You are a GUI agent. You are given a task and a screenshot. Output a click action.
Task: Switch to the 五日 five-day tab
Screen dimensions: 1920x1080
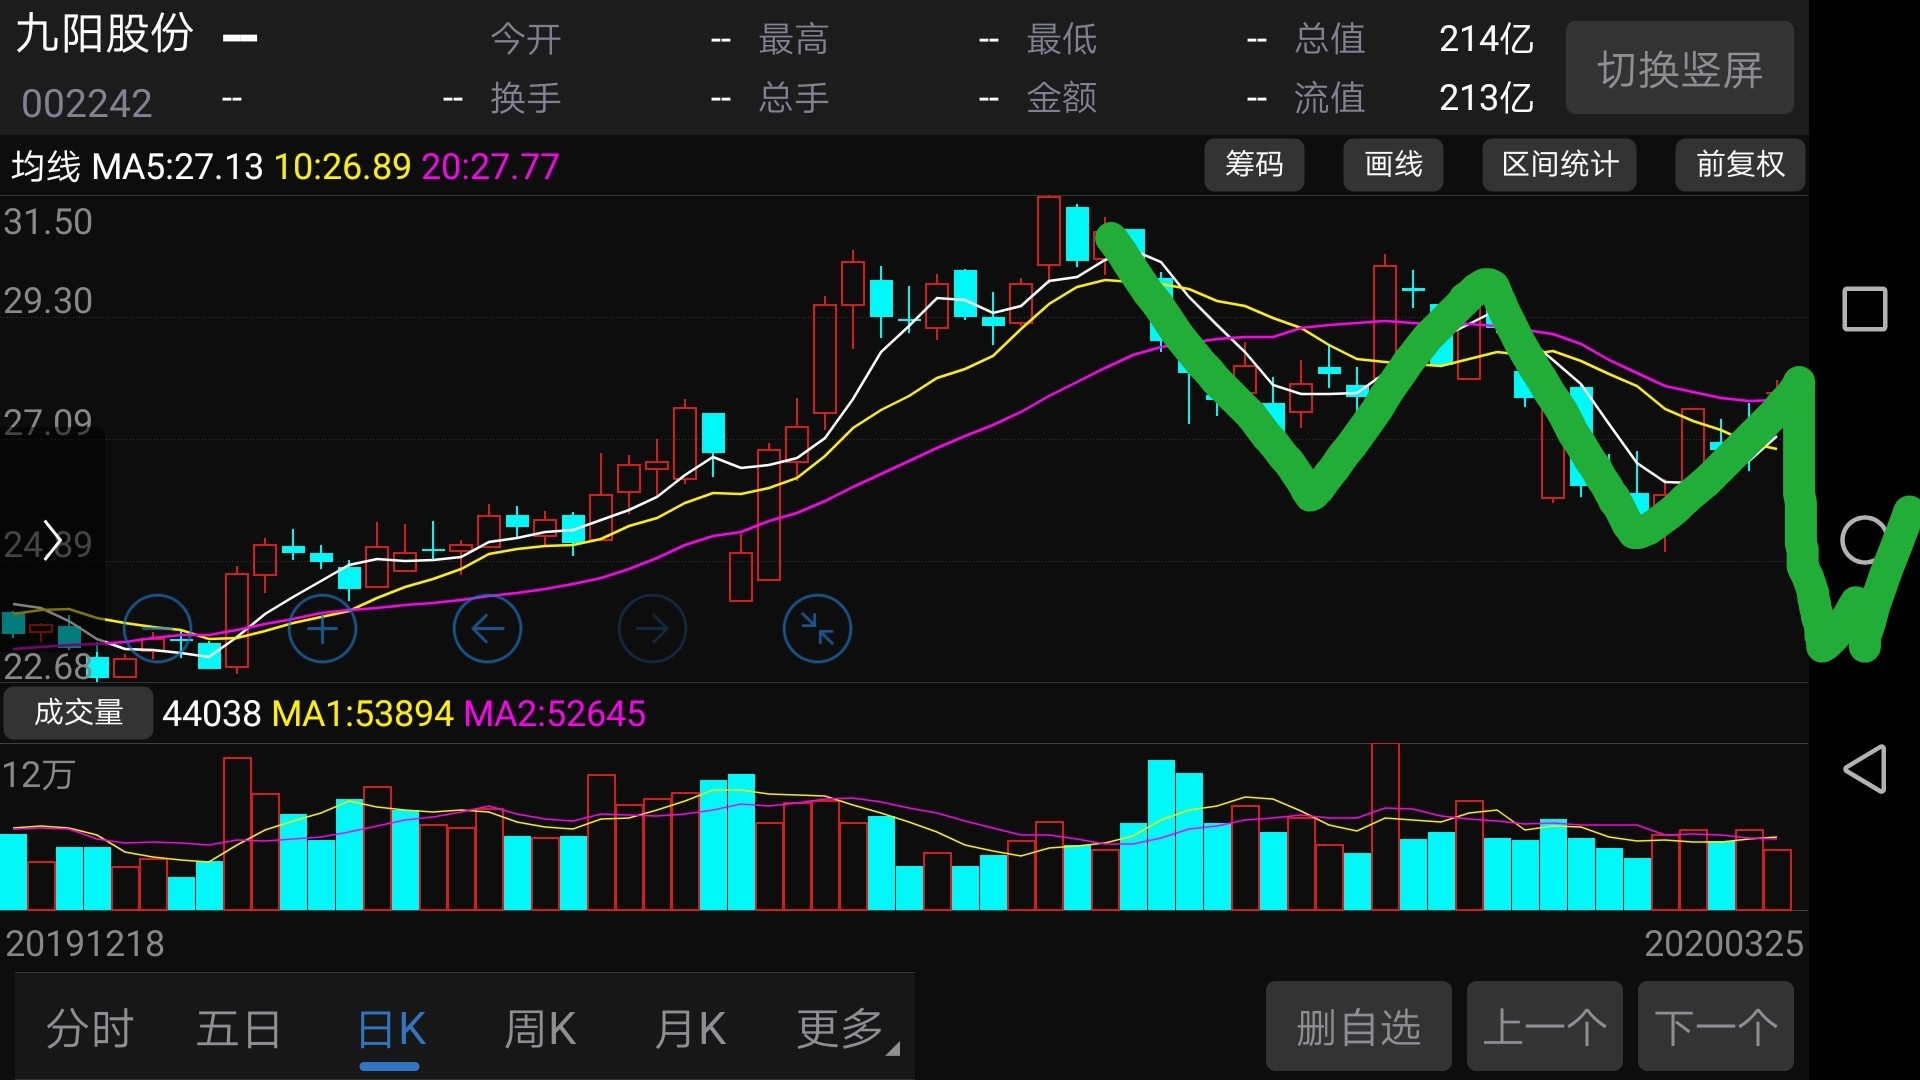click(239, 1029)
